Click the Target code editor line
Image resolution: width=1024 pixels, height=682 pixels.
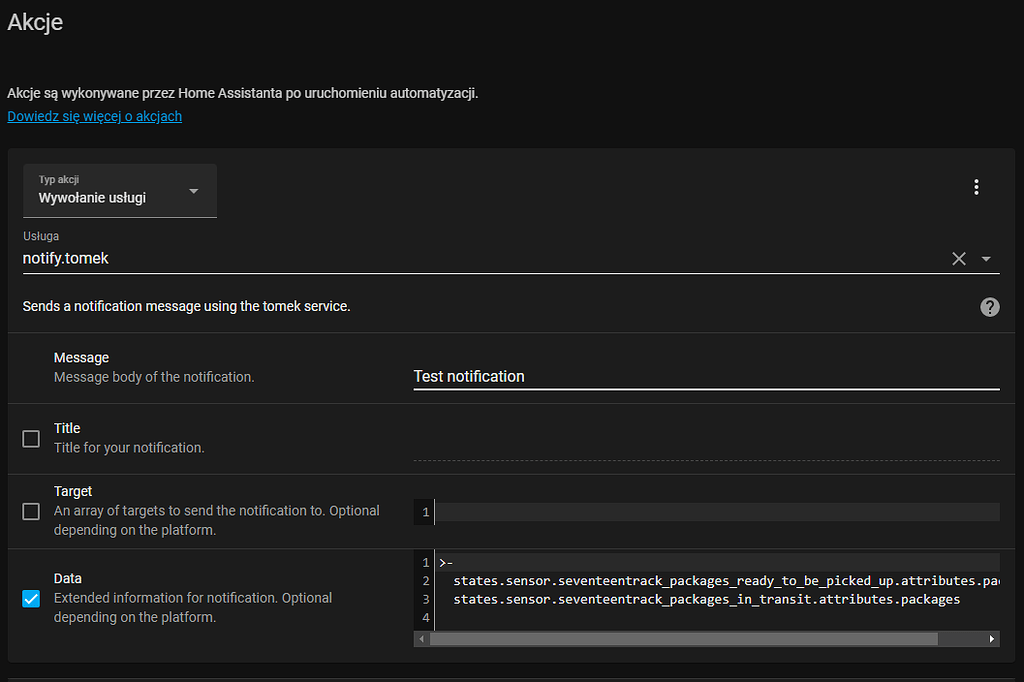[716, 512]
